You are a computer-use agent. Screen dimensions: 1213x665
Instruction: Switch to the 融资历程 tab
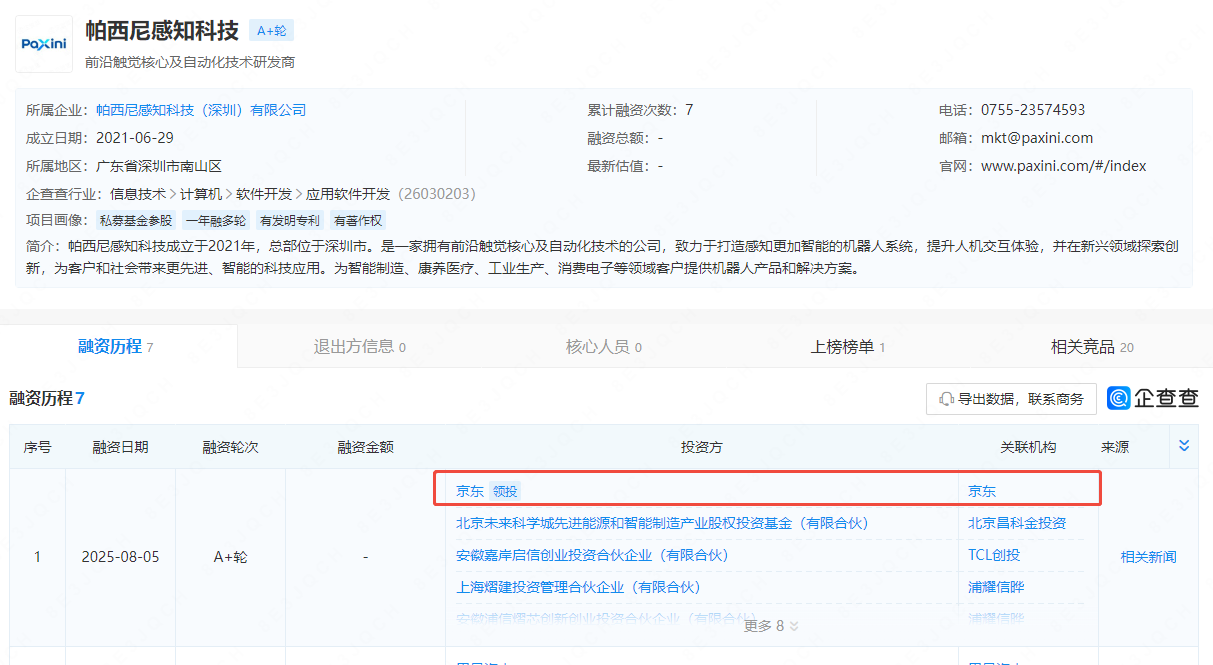[116, 347]
